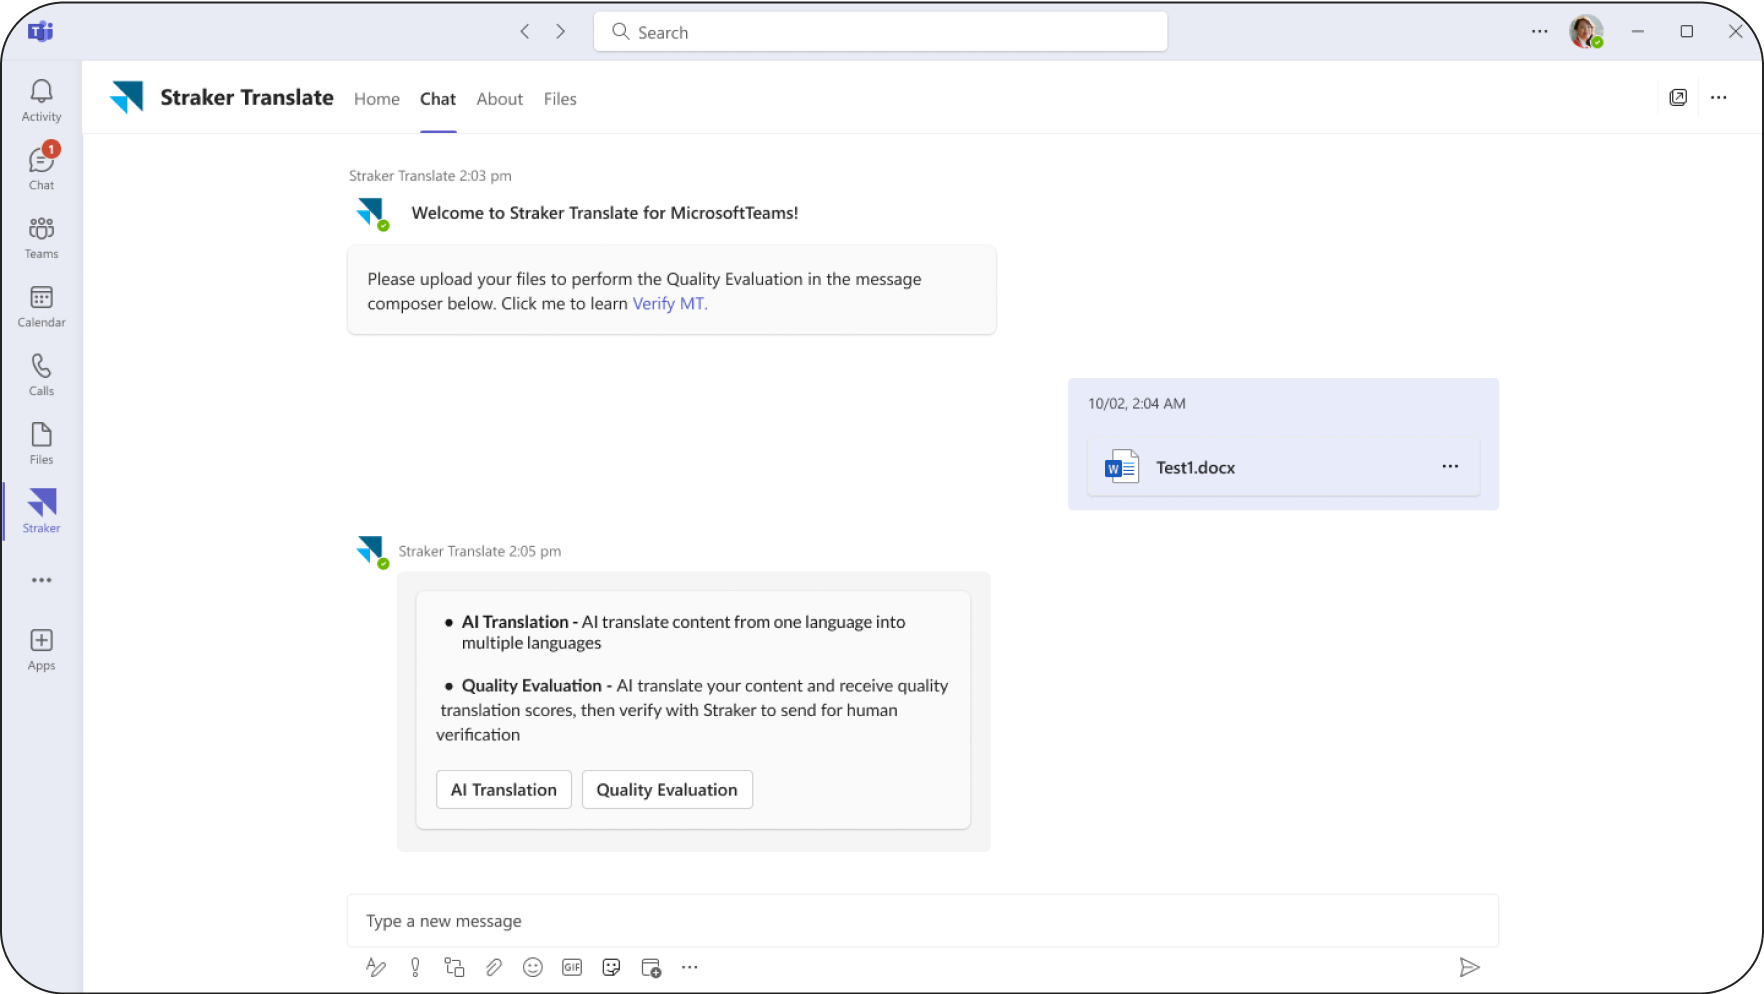Click the Type a new message field

tap(922, 921)
